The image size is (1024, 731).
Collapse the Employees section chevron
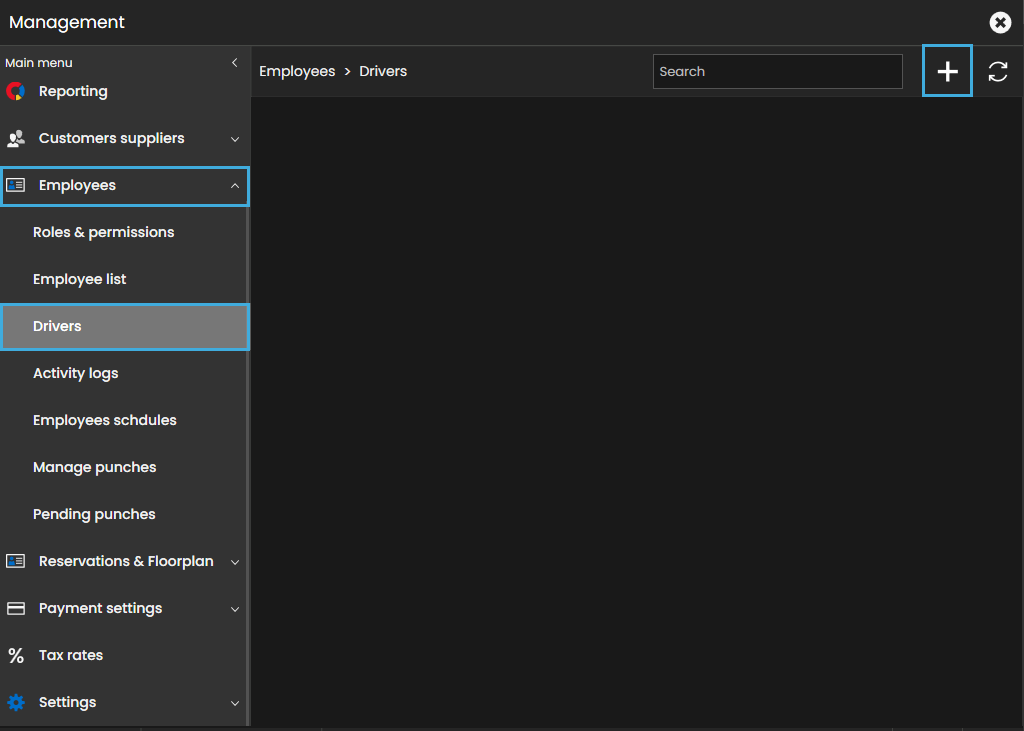click(235, 186)
